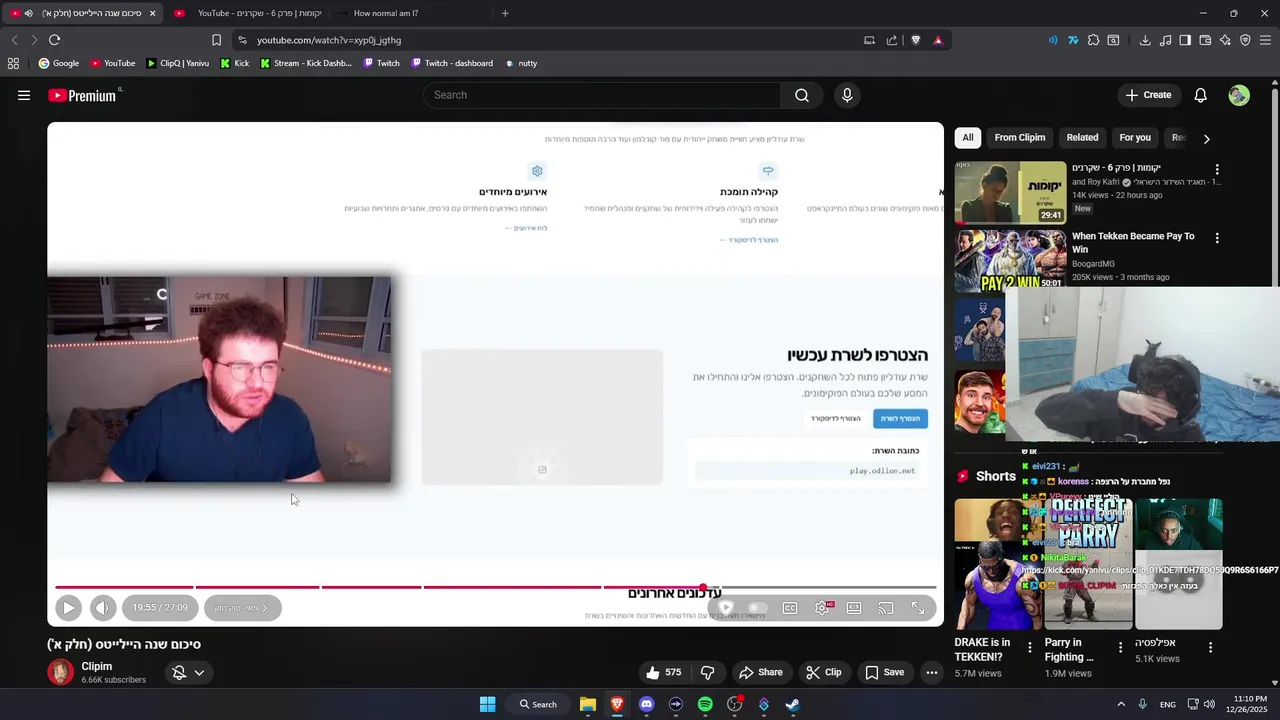Toggle closed captions on the player

[x=790, y=607]
